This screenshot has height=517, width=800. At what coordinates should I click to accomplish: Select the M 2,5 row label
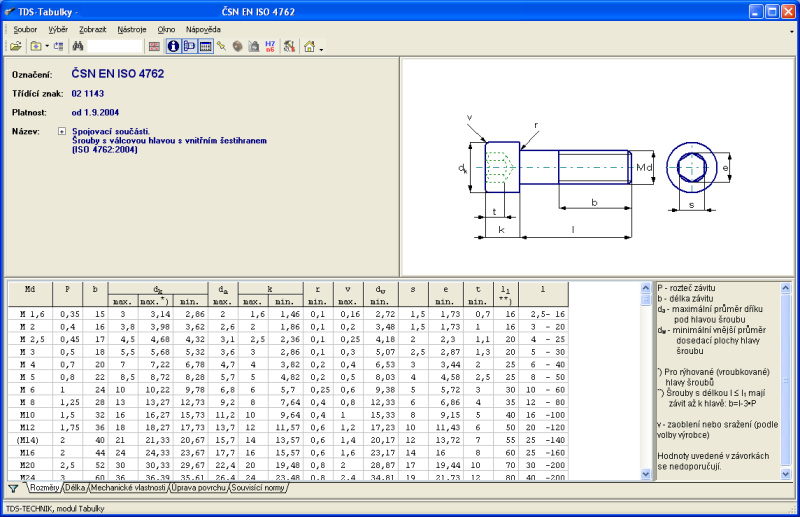click(32, 339)
